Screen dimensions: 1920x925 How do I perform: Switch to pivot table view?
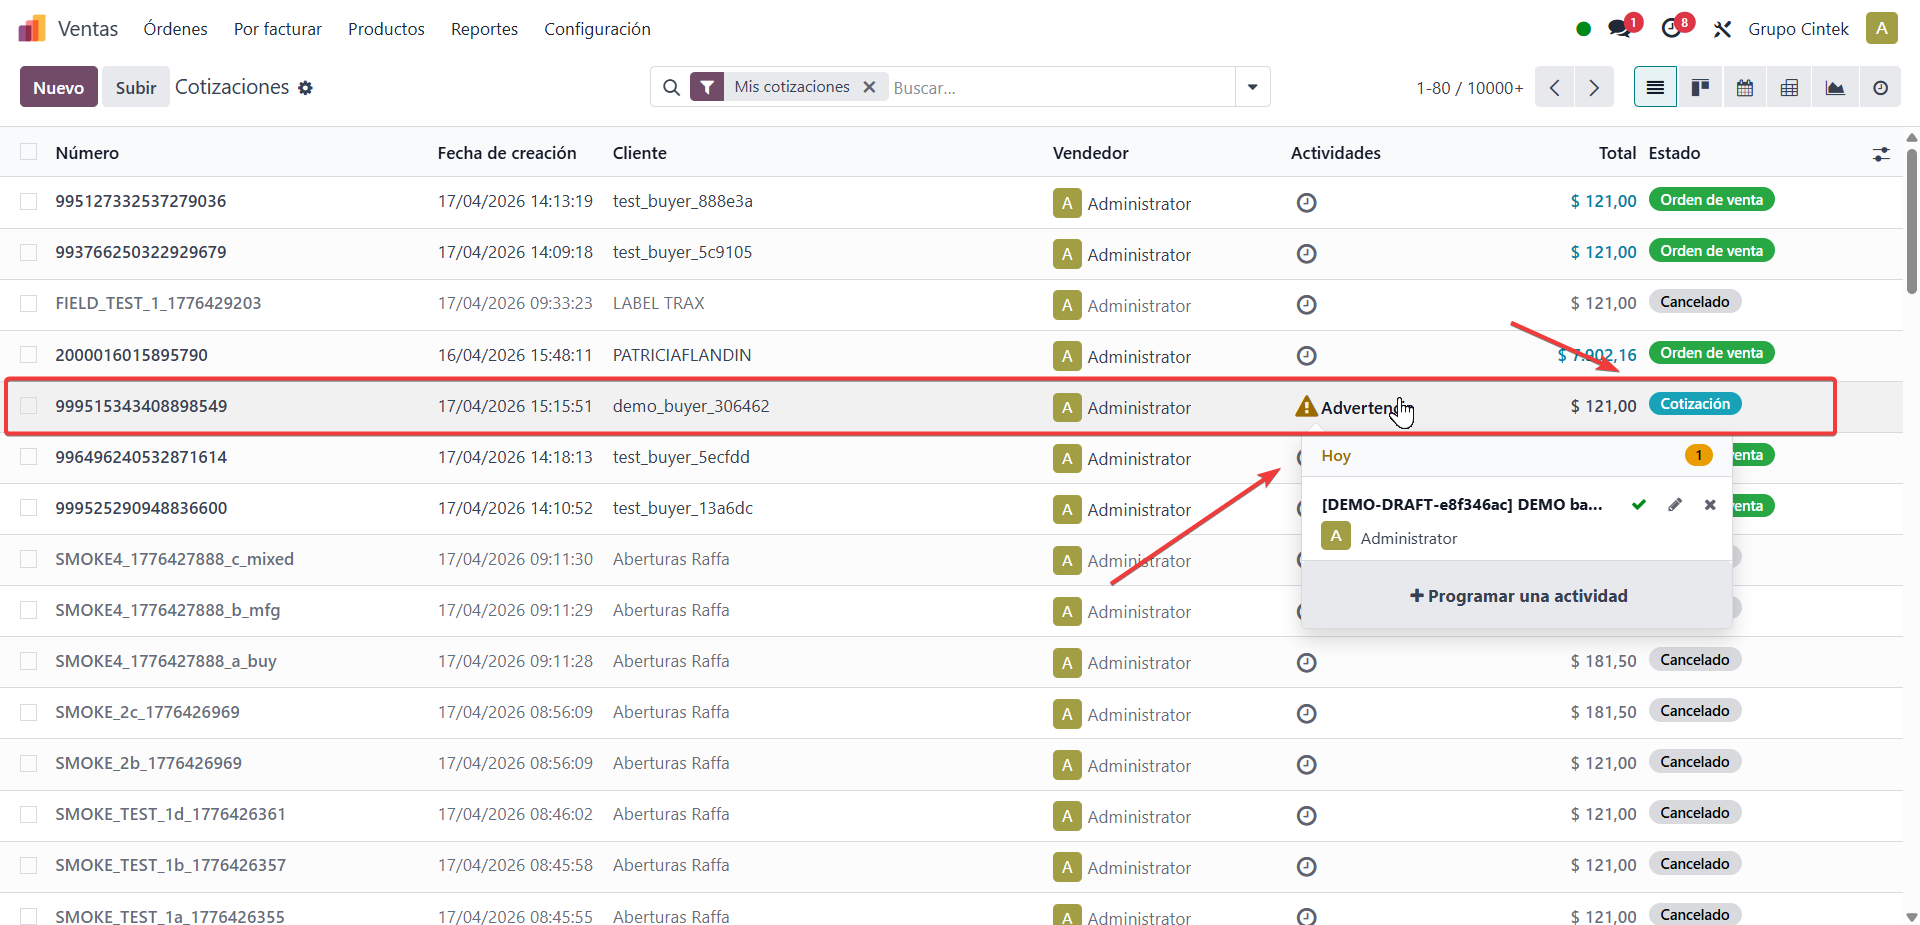click(x=1790, y=88)
